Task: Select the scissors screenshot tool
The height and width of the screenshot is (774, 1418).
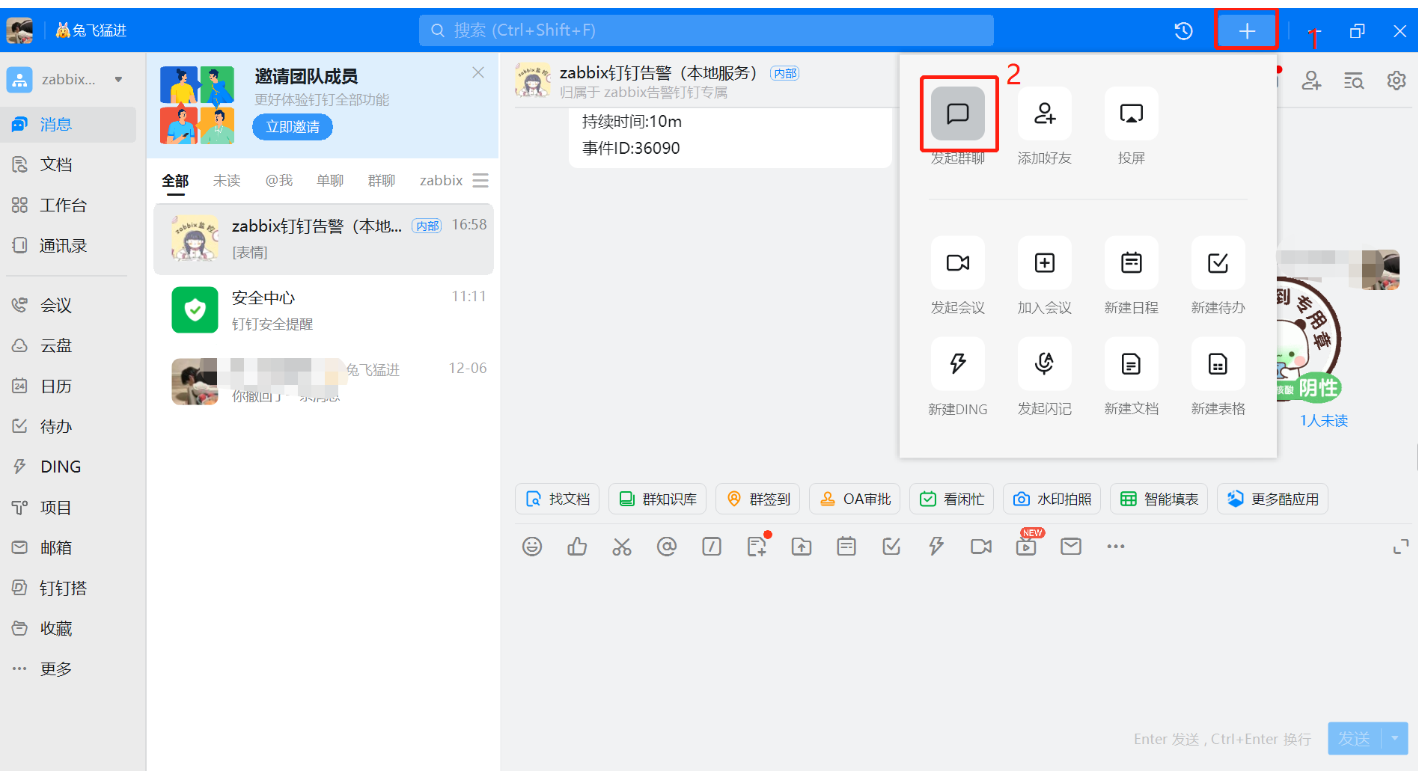Action: click(622, 546)
